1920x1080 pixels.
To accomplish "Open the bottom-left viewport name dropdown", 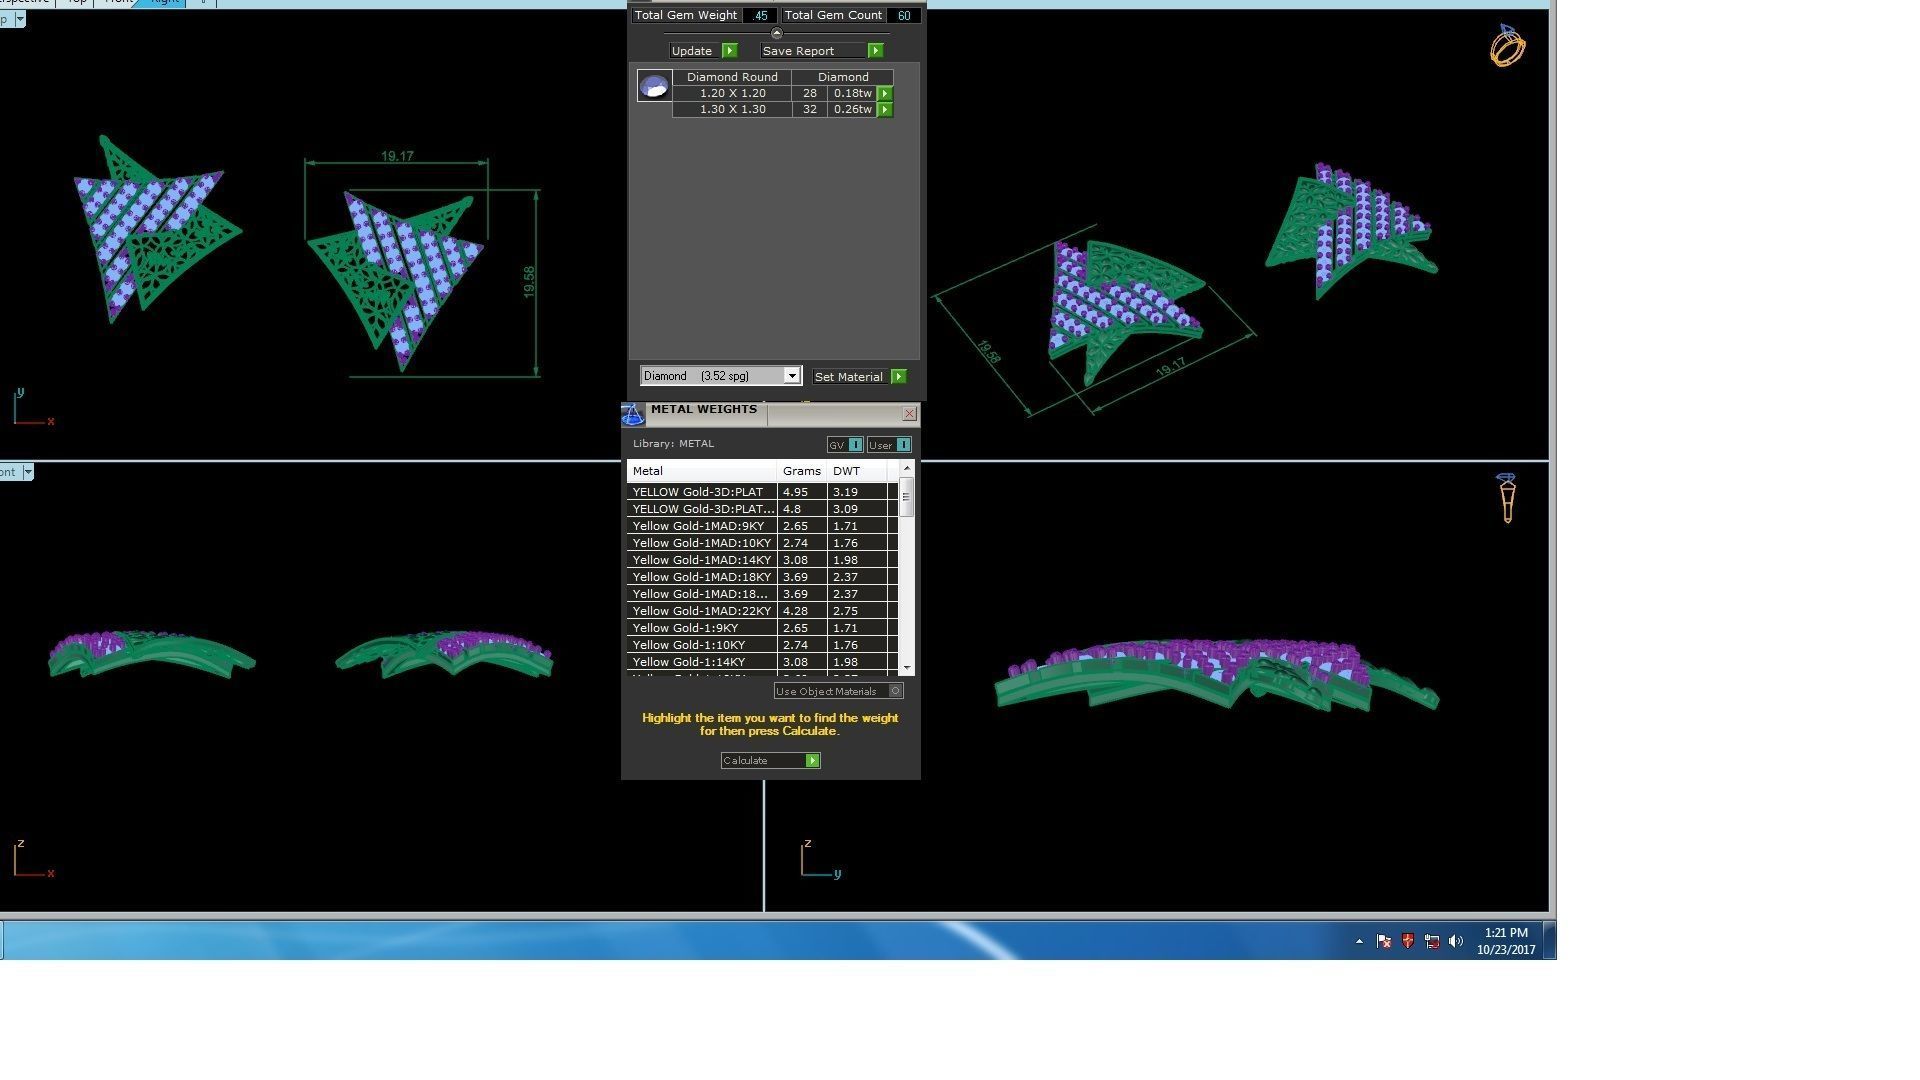I will point(28,472).
